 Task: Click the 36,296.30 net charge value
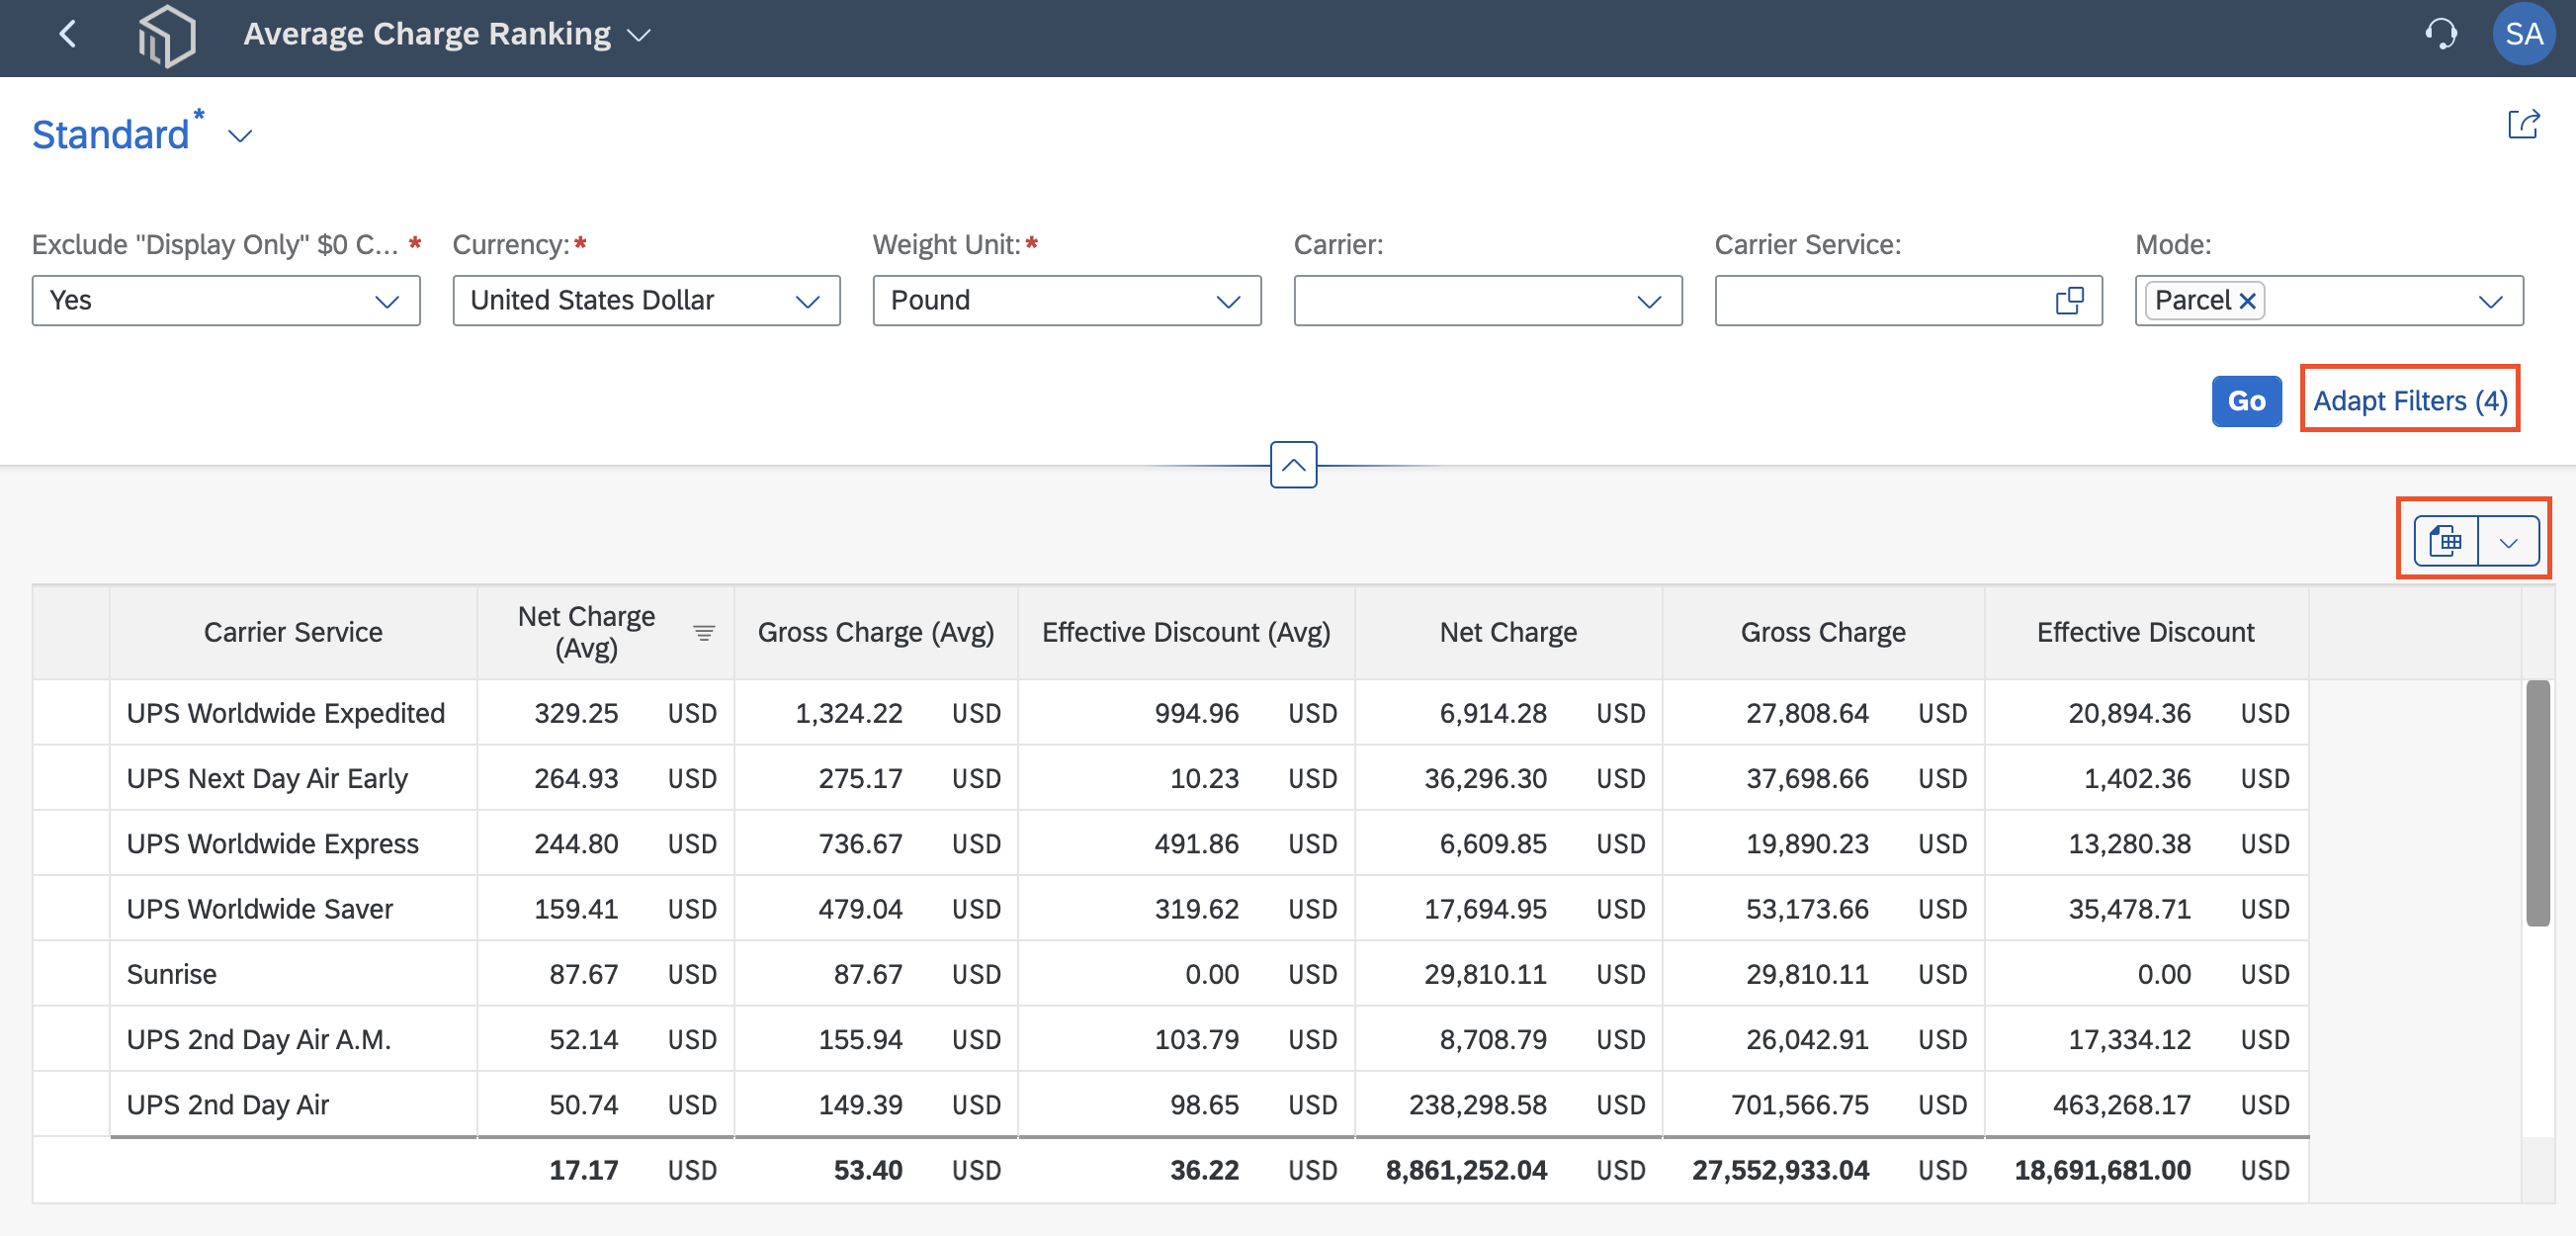pyautogui.click(x=1485, y=778)
